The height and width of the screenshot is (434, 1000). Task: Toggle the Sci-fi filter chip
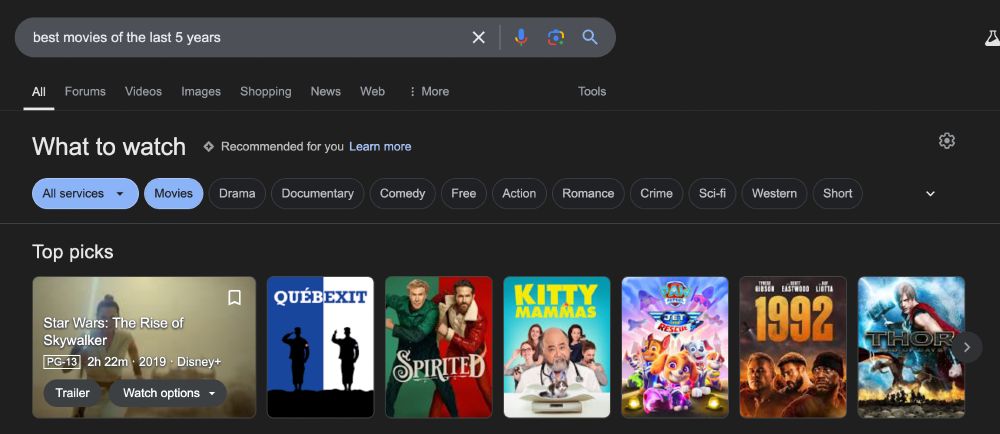pos(712,194)
